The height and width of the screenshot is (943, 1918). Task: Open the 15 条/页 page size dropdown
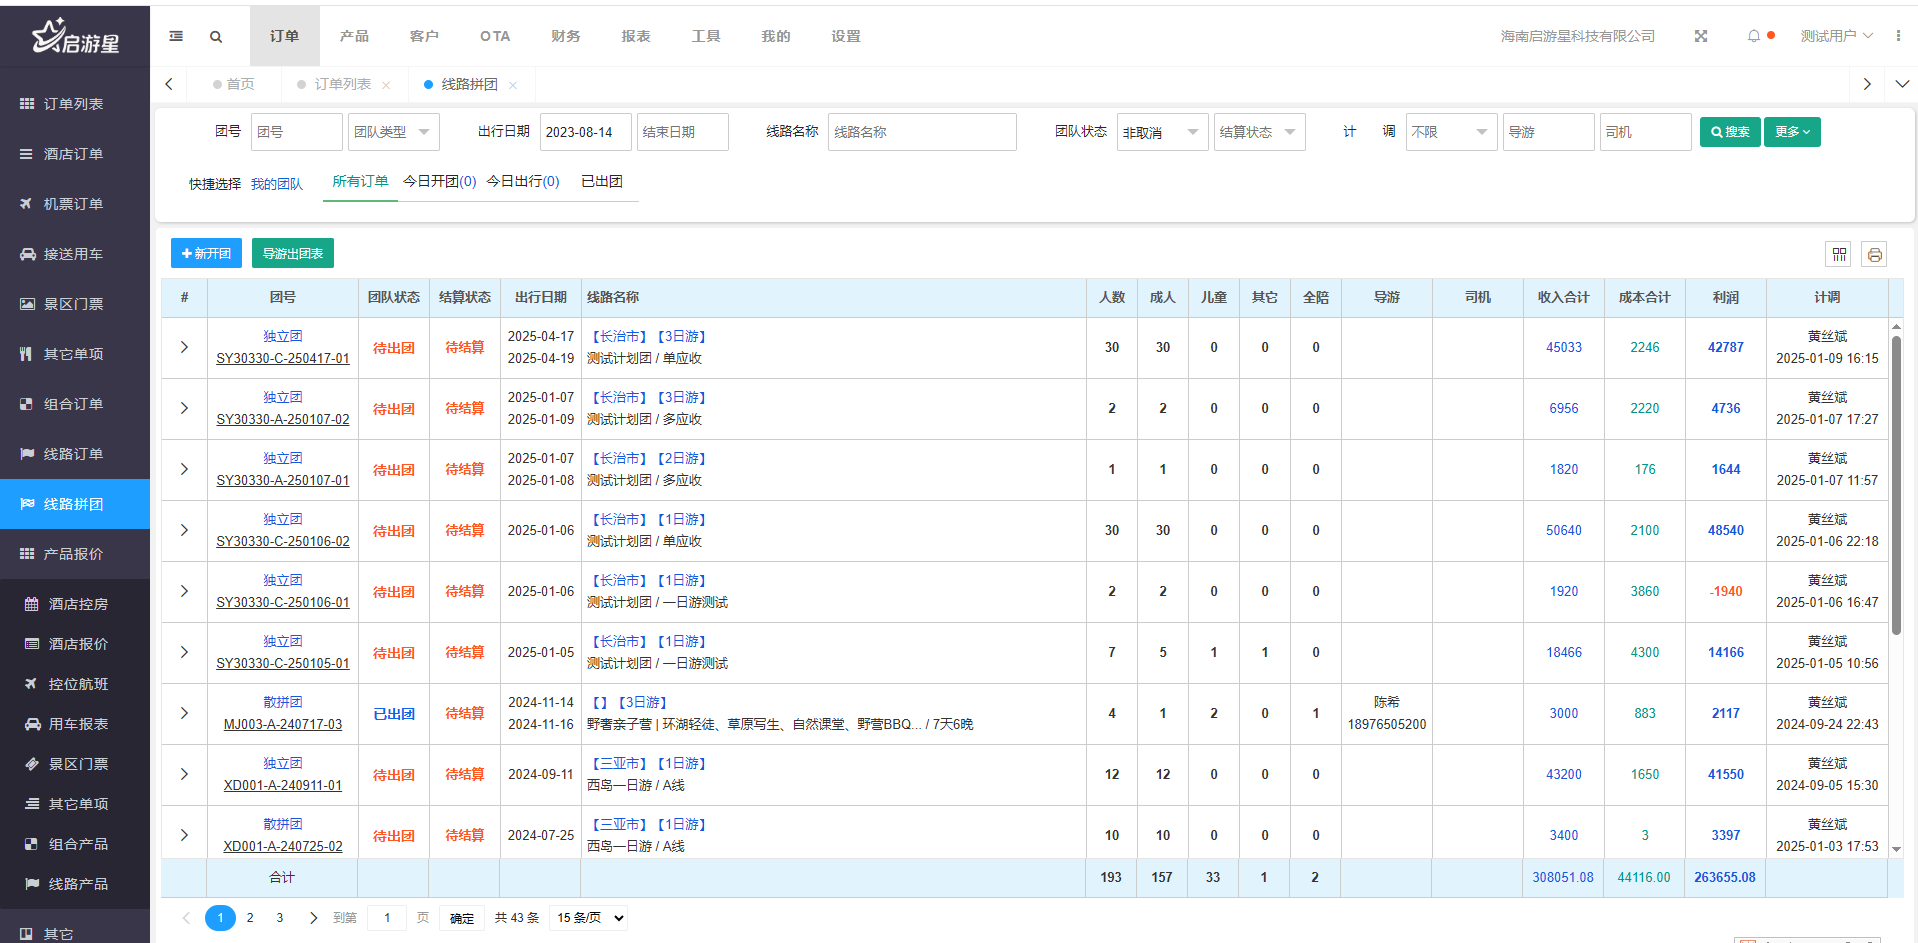click(x=590, y=918)
